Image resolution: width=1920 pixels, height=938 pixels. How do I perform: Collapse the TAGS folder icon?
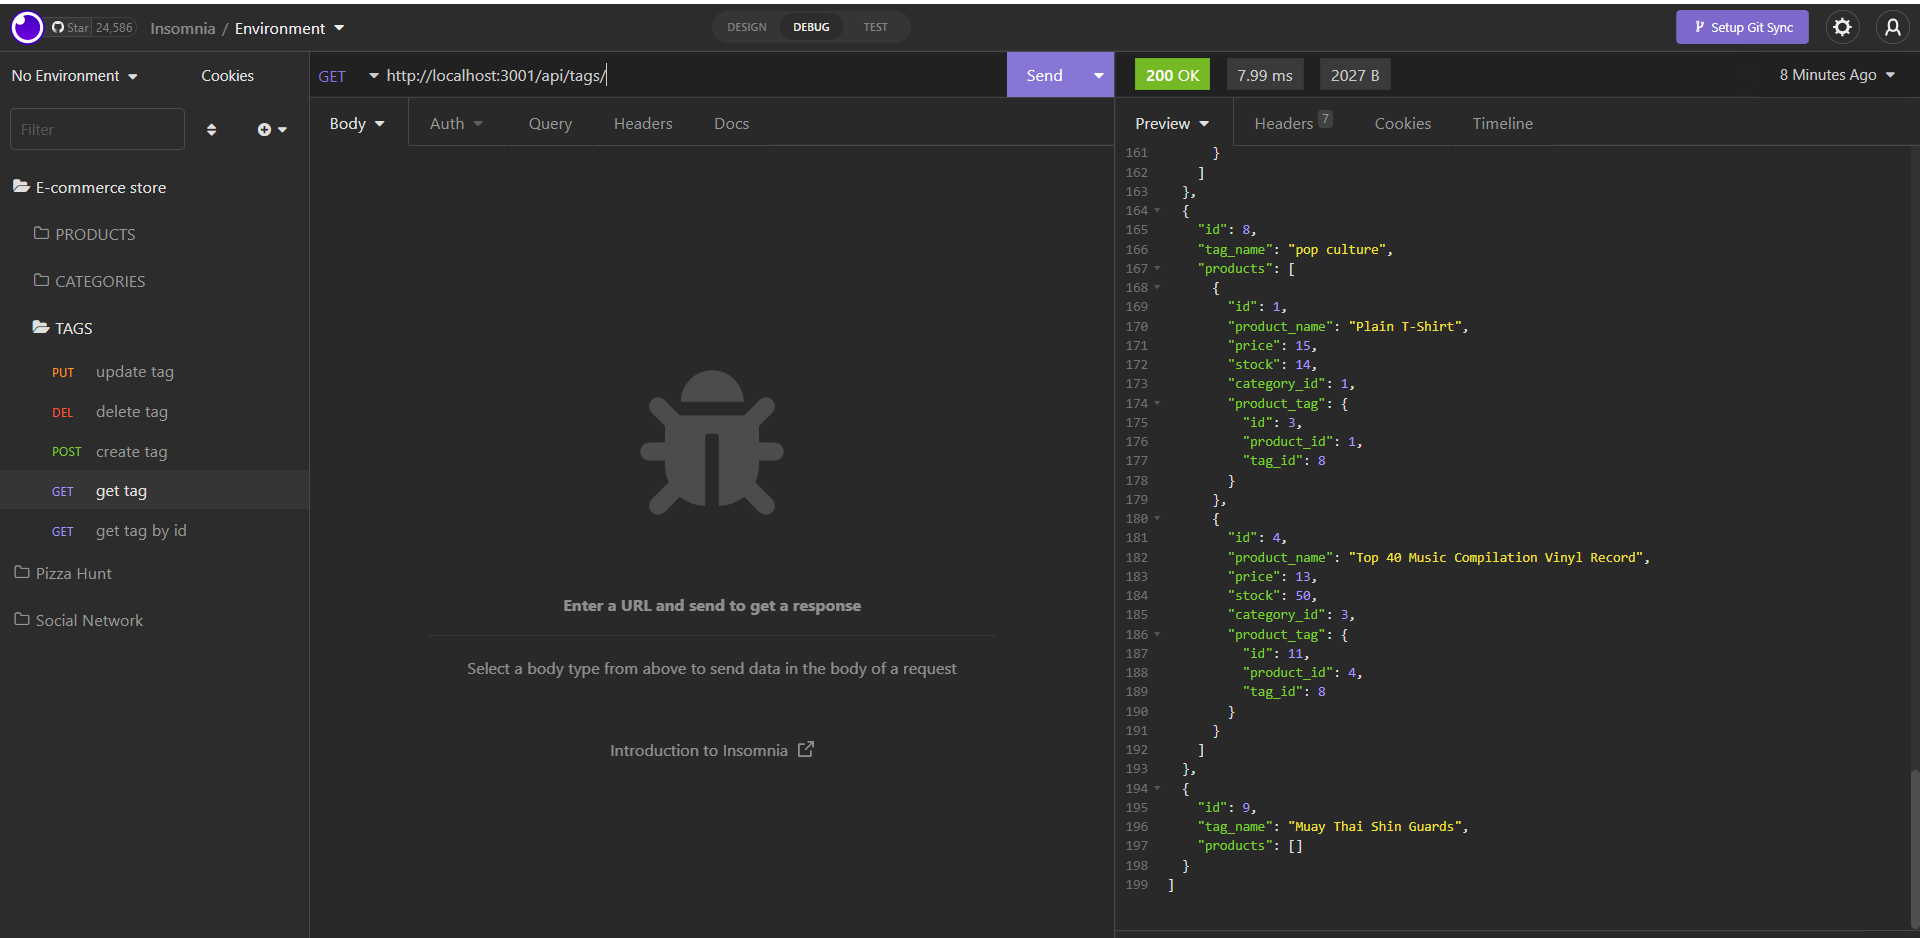(39, 327)
